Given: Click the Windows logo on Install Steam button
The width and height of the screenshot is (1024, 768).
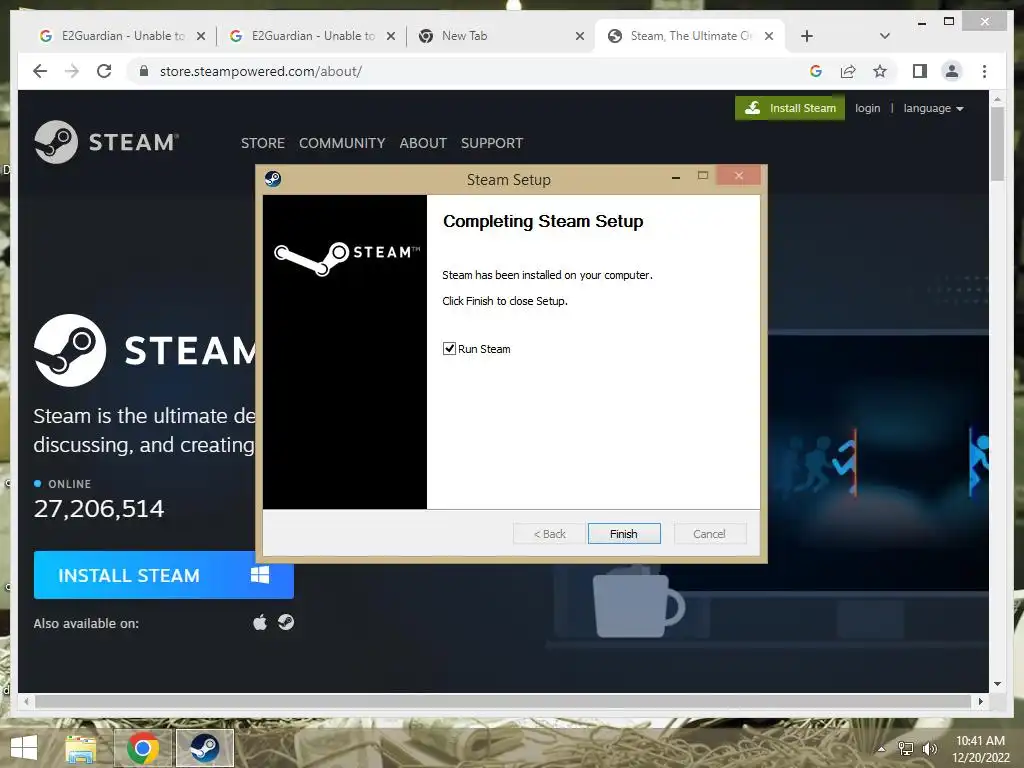Looking at the screenshot, I should [260, 575].
